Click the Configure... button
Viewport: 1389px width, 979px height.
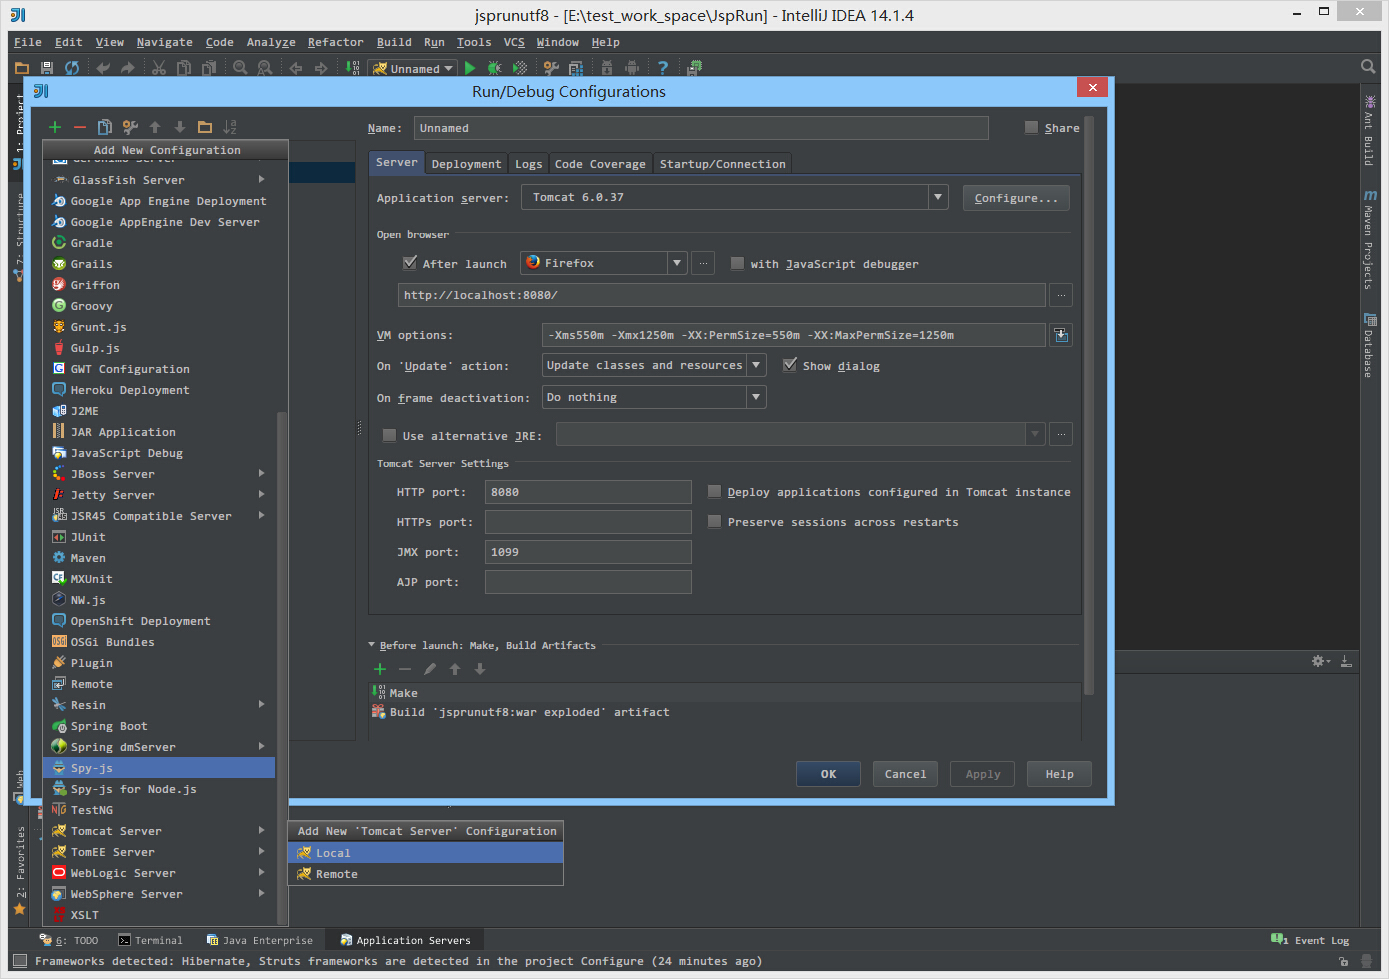point(1015,198)
